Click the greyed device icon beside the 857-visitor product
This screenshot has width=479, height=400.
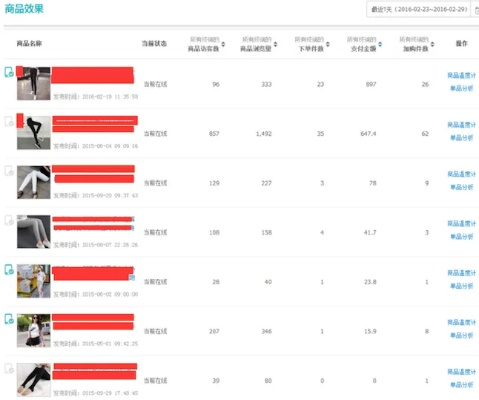pos(9,121)
